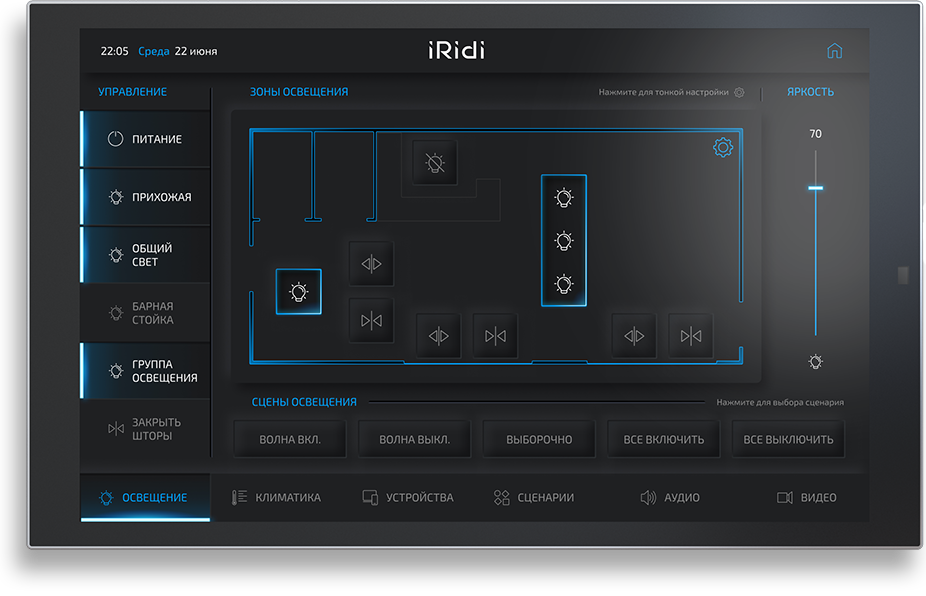Open the home screen icon
926x596 pixels.
(x=834, y=51)
